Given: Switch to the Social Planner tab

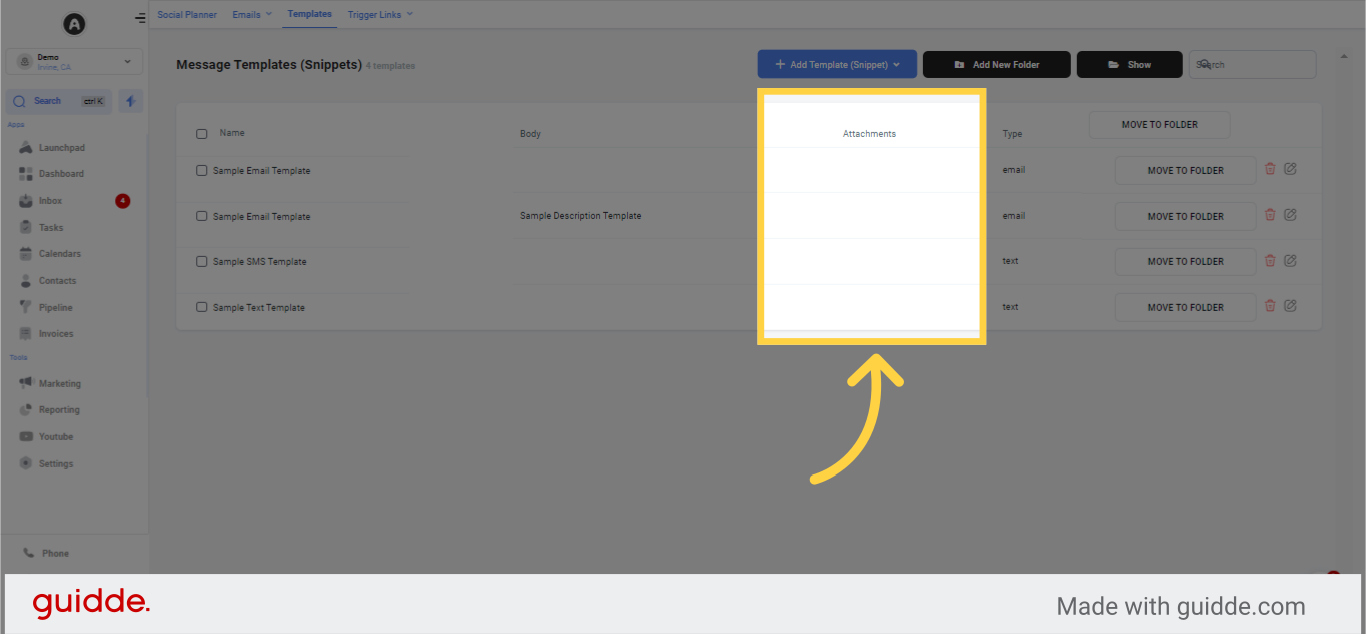Looking at the screenshot, I should coord(186,14).
